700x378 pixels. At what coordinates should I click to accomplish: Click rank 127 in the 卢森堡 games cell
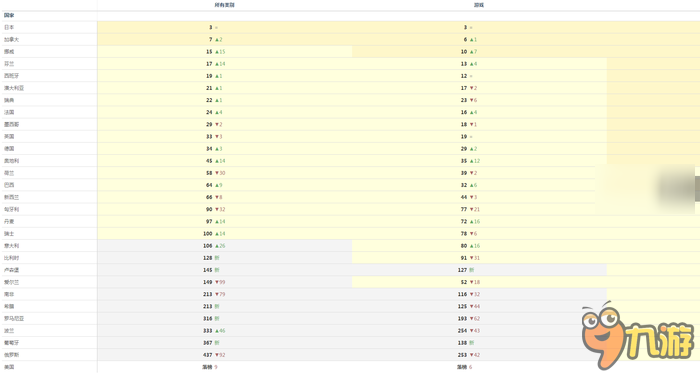[462, 270]
